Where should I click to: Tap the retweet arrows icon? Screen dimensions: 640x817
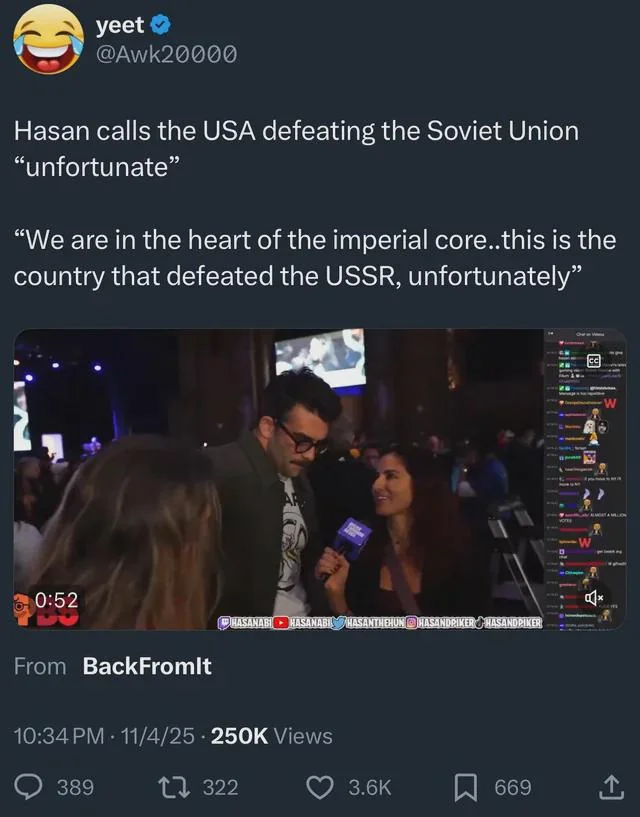coord(174,787)
